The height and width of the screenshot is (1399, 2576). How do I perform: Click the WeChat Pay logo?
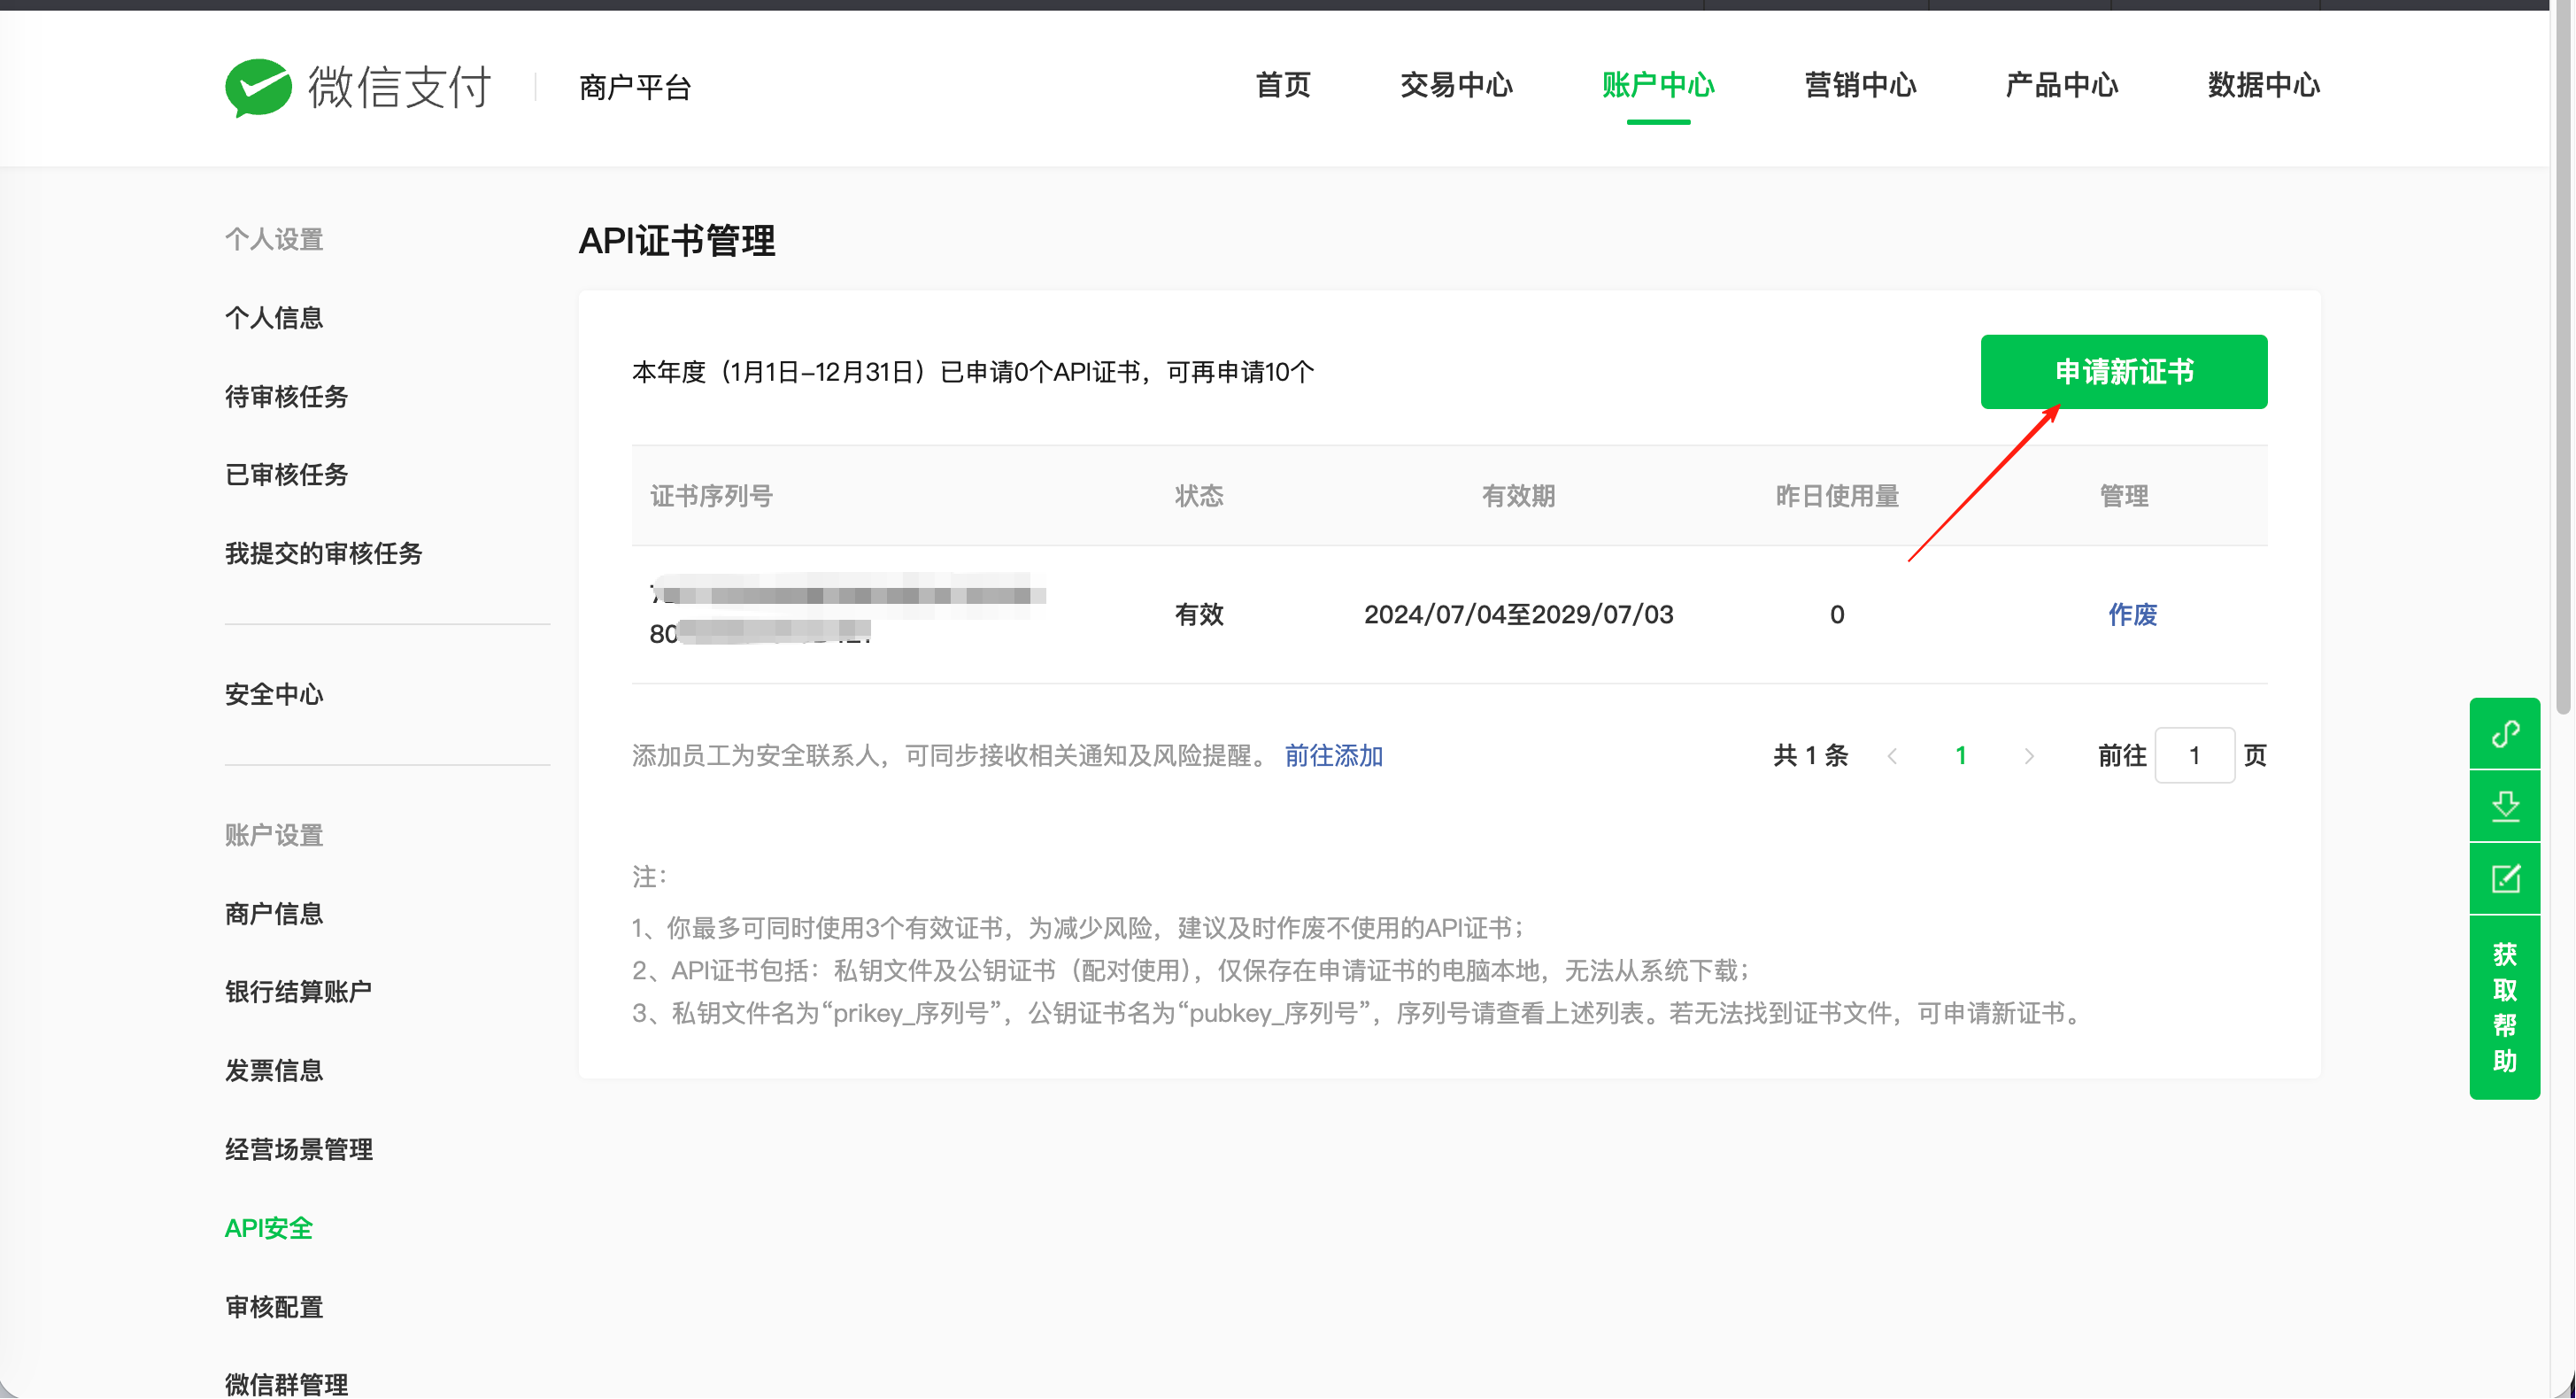coord(358,87)
